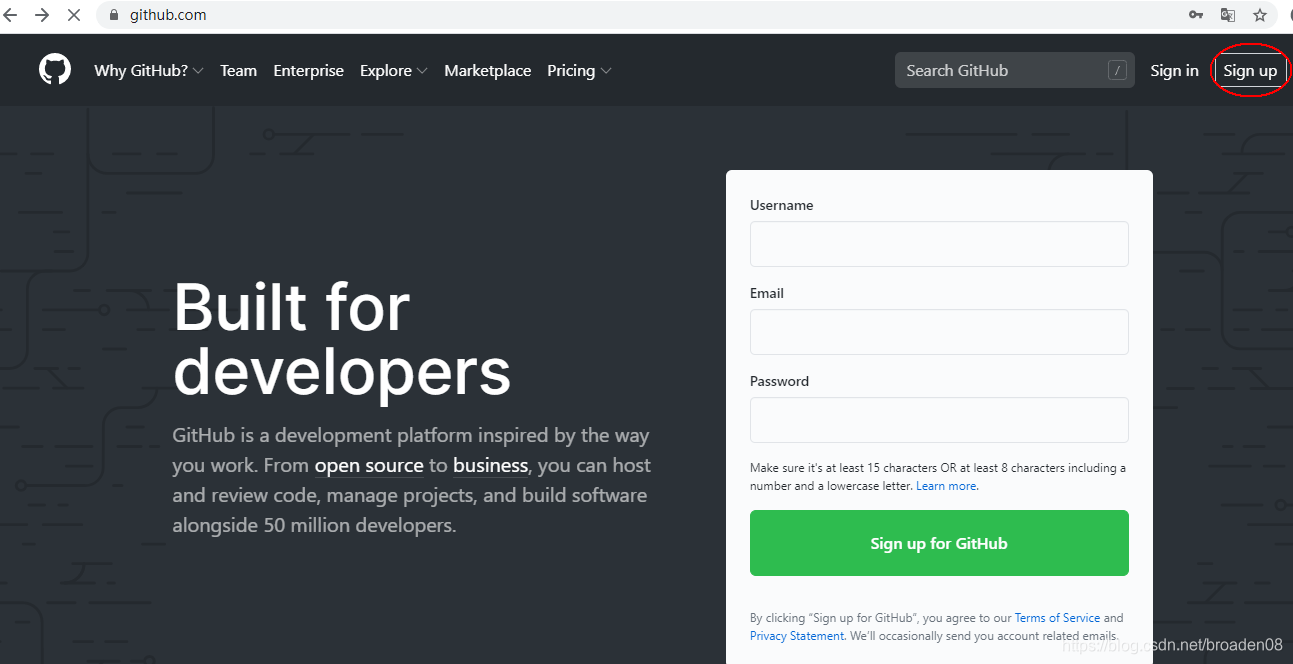Expand the Explore dropdown menu
The image size is (1293, 664).
(394, 70)
